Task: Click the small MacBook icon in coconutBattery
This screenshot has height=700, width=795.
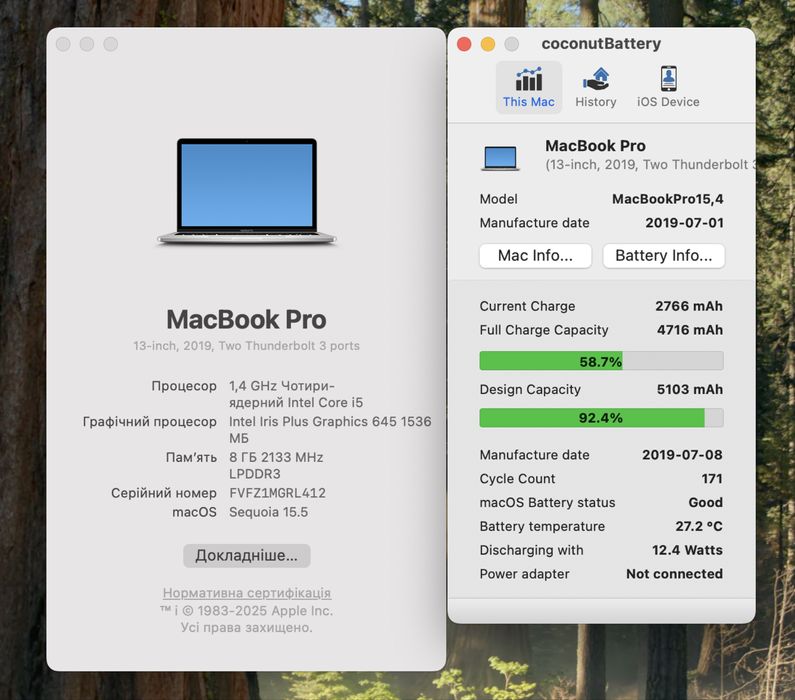Action: (x=500, y=158)
